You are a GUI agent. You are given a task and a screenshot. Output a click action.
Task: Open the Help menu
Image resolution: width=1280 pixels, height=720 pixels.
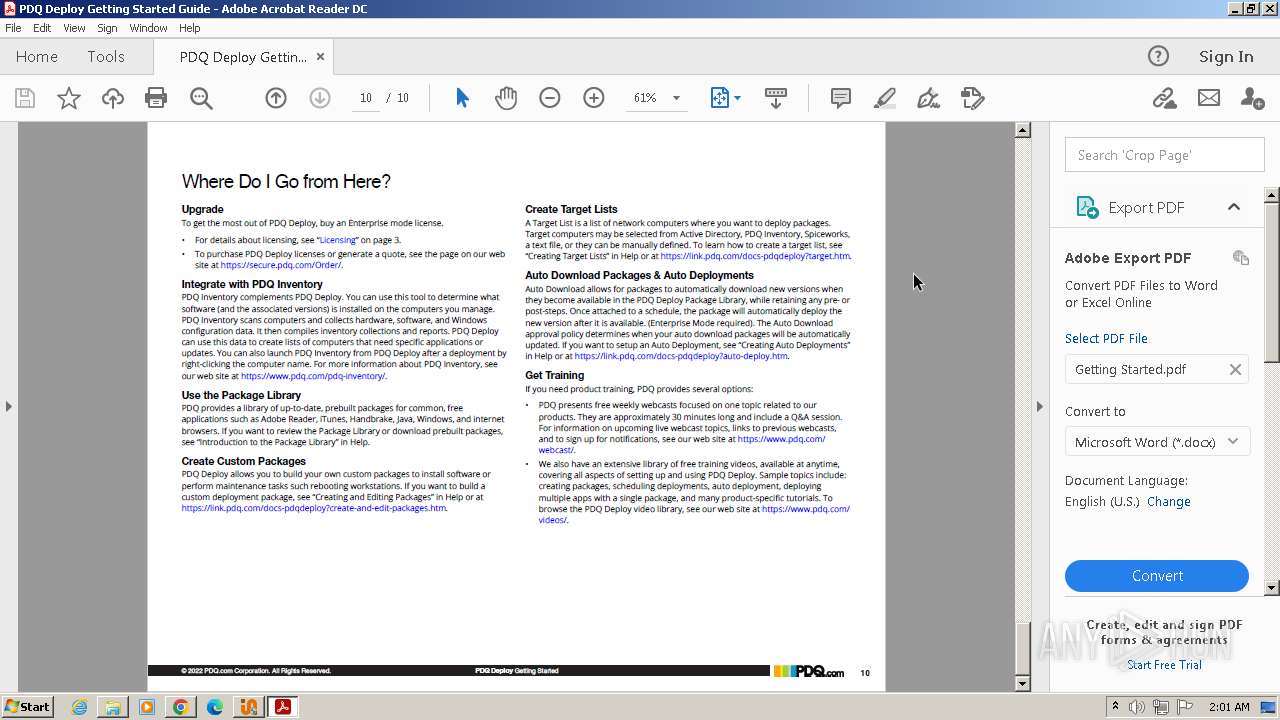coord(189,28)
